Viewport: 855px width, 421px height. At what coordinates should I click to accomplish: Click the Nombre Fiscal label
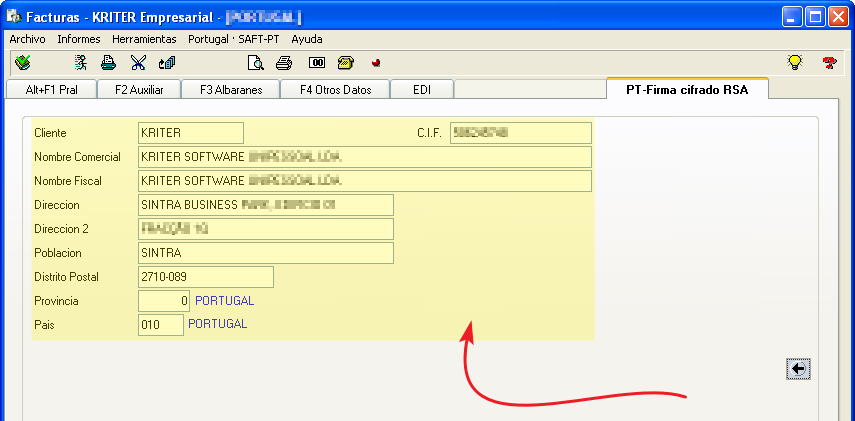(68, 181)
